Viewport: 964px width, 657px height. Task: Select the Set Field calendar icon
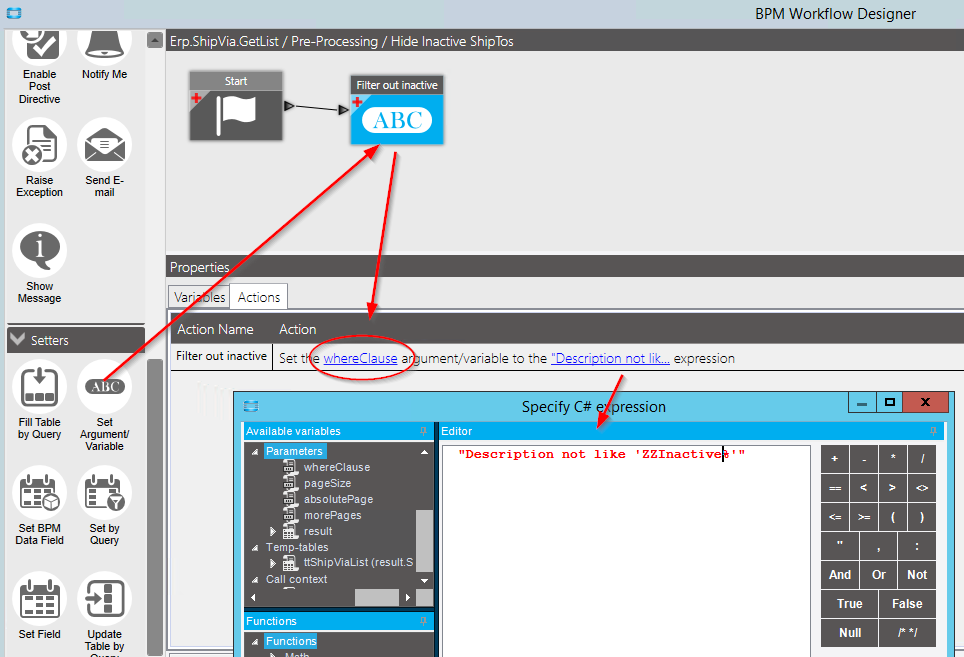[39, 599]
